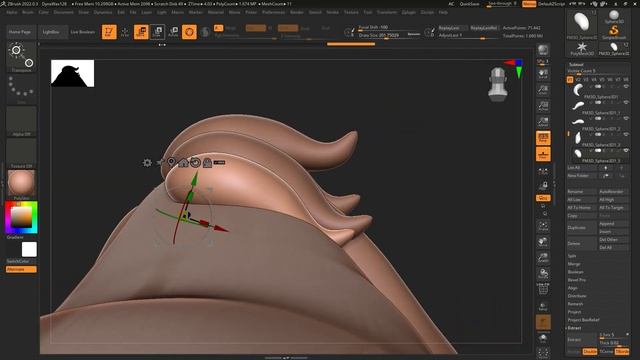Expand the Merge section

(x=573, y=264)
